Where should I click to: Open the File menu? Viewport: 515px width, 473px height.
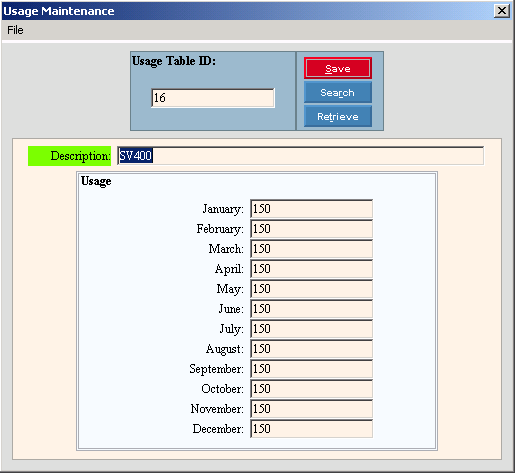click(x=15, y=30)
